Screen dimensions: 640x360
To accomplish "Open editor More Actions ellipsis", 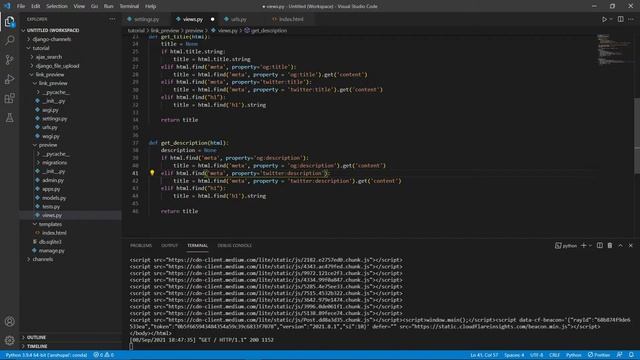I will [631, 19].
